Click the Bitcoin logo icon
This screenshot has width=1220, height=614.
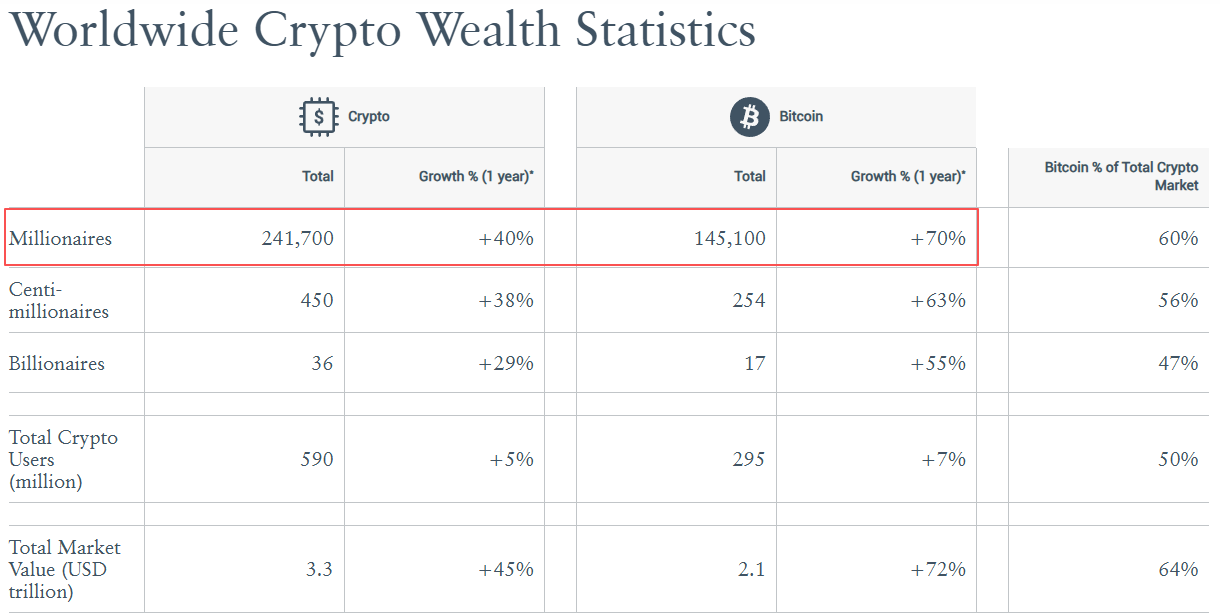[750, 117]
